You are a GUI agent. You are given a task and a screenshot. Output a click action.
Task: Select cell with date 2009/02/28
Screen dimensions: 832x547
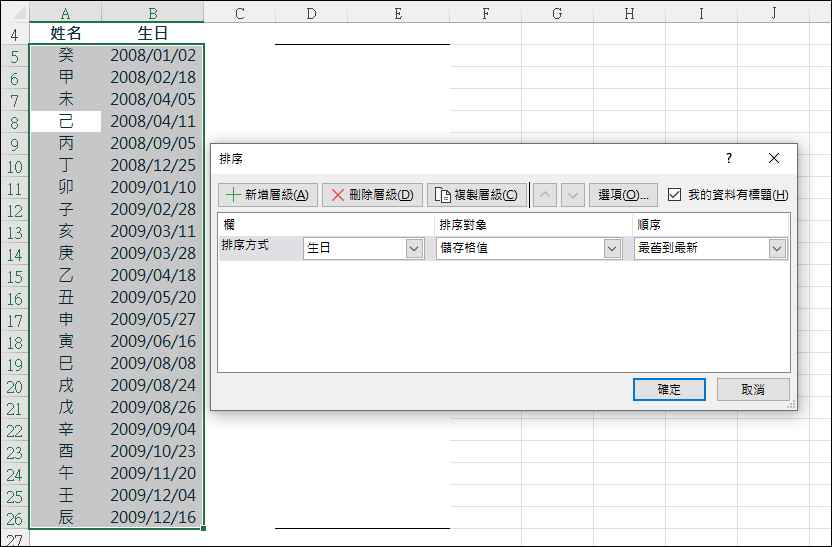click(153, 210)
